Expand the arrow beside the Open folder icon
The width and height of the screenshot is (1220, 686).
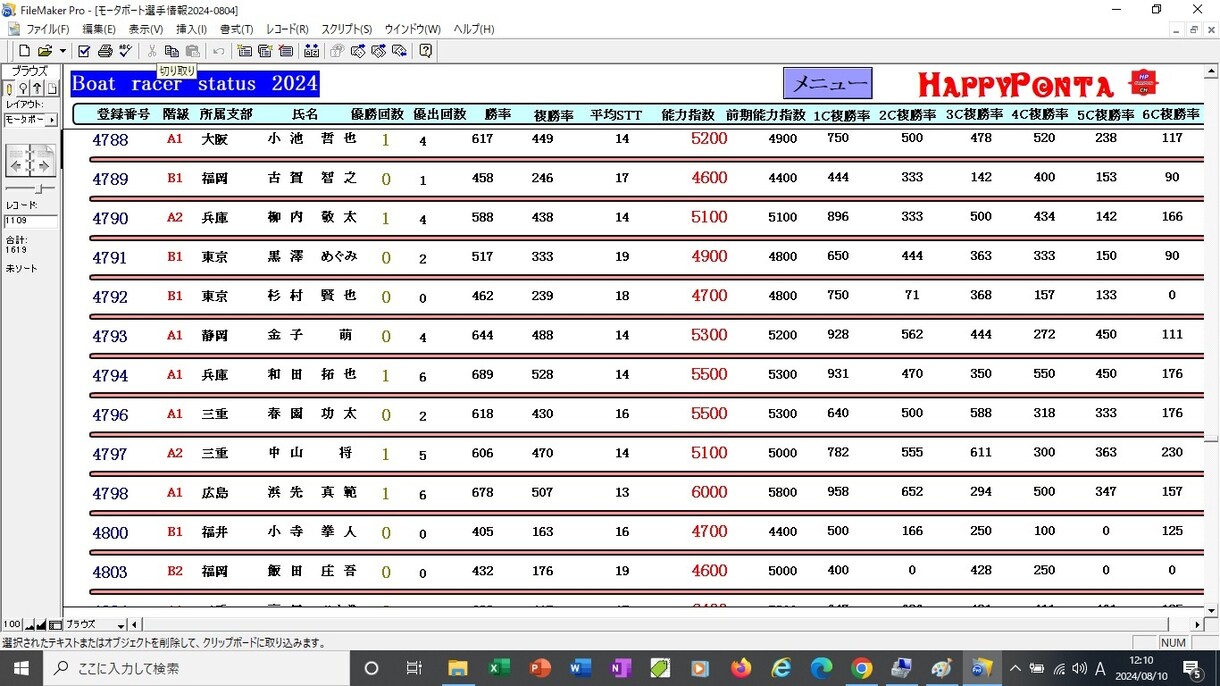62,51
